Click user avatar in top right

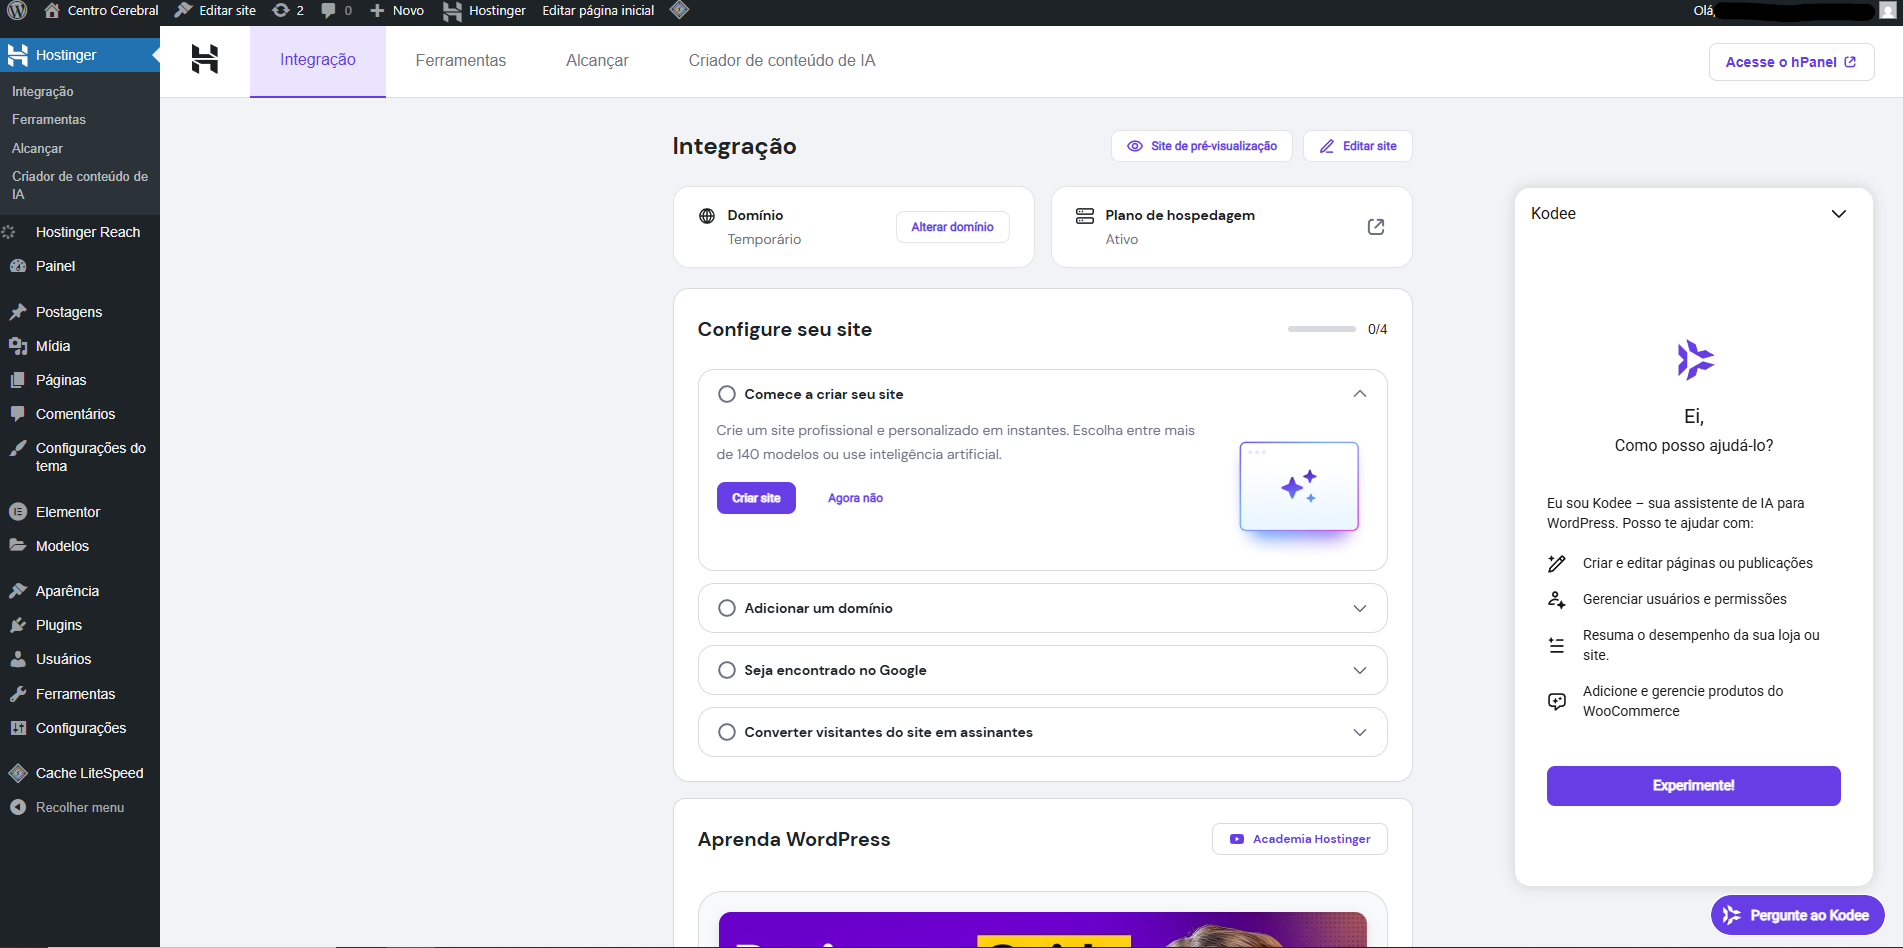(x=1887, y=10)
